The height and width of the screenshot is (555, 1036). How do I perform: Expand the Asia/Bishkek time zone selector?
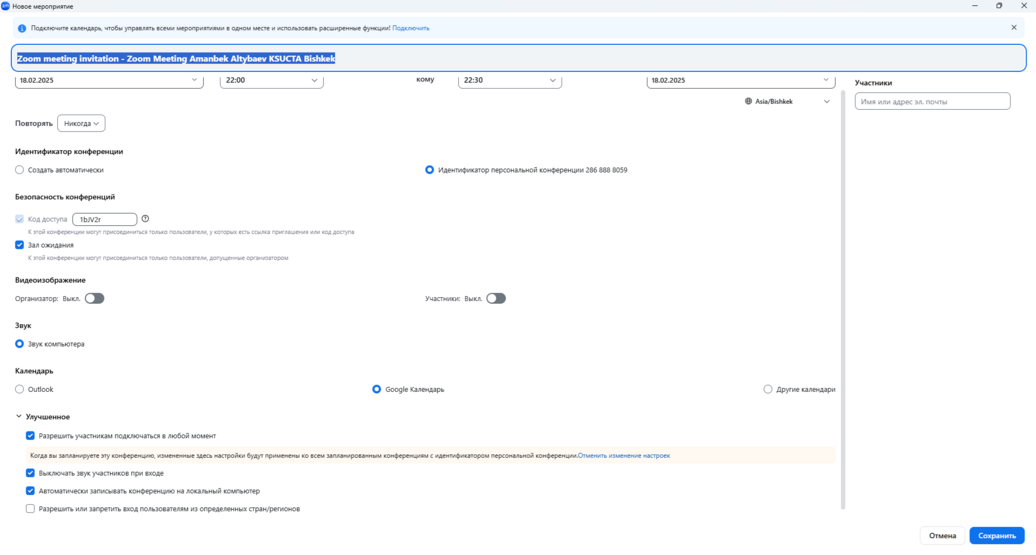pyautogui.click(x=789, y=101)
